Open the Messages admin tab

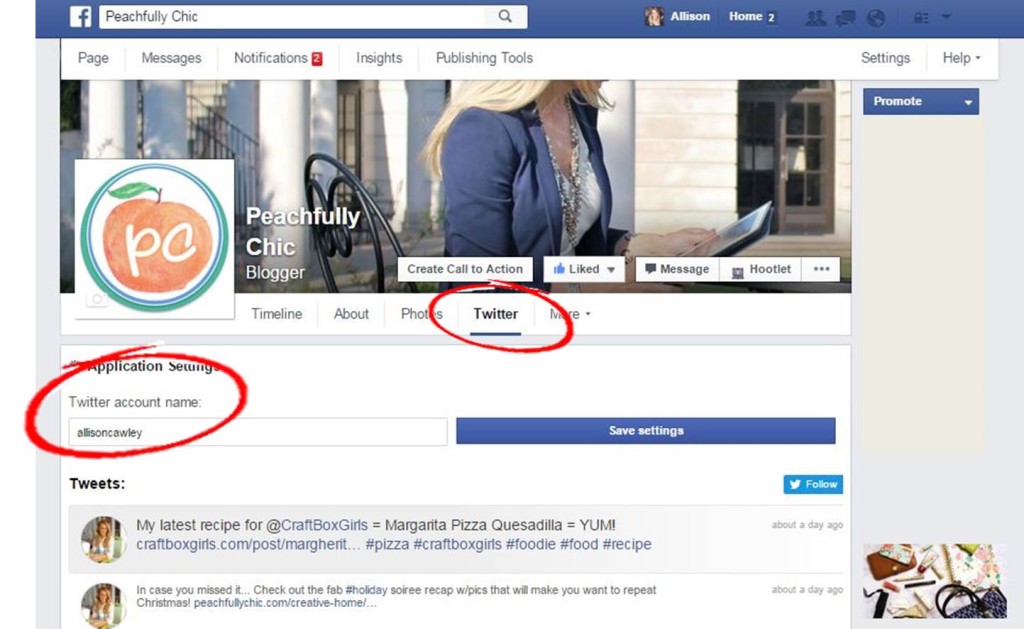[x=171, y=58]
